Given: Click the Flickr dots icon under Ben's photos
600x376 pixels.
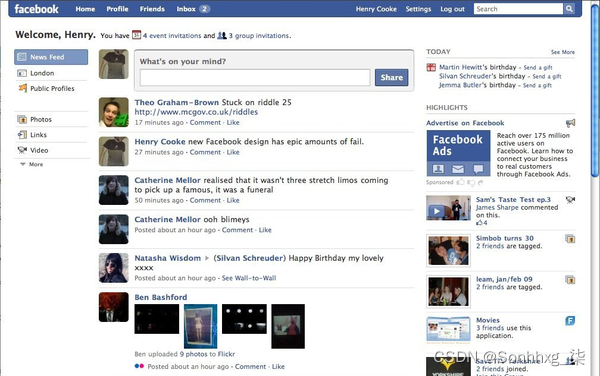Looking at the screenshot, I should [x=139, y=366].
